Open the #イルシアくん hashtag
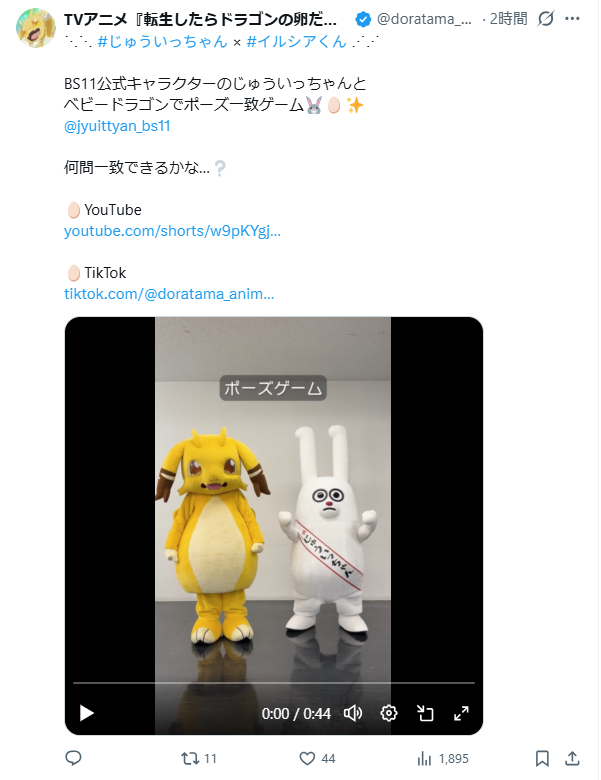This screenshot has height=780, width=601. pyautogui.click(x=296, y=41)
